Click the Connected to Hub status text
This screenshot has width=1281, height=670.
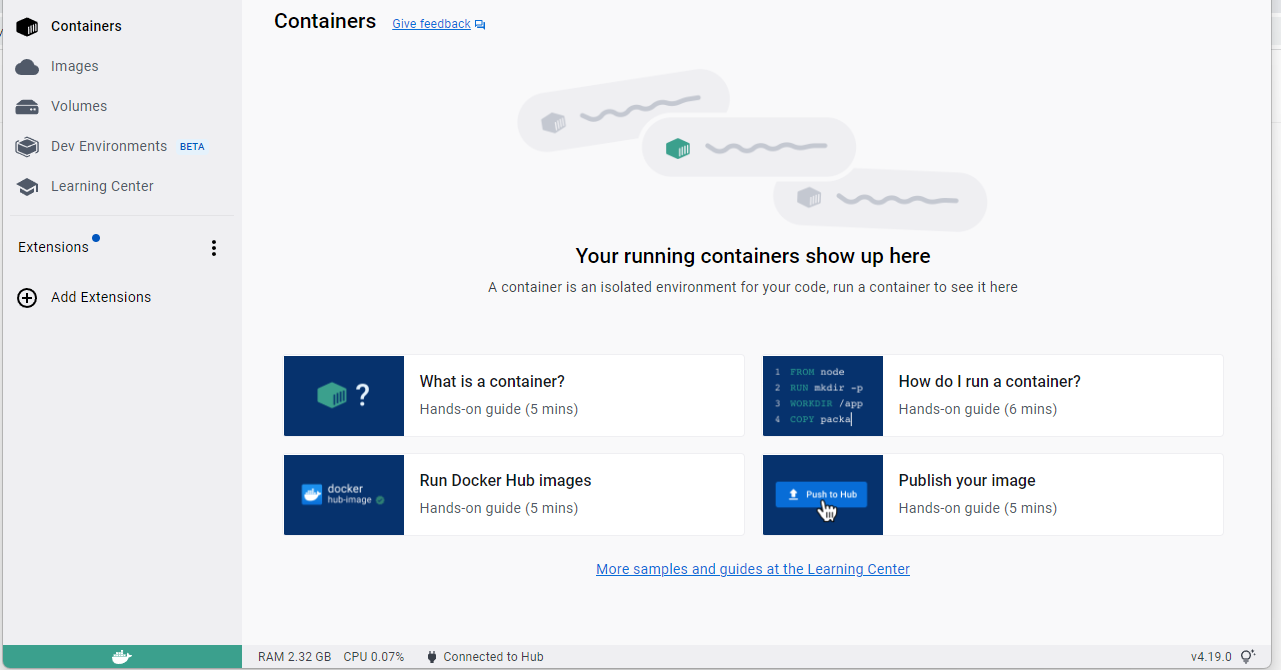(x=494, y=657)
